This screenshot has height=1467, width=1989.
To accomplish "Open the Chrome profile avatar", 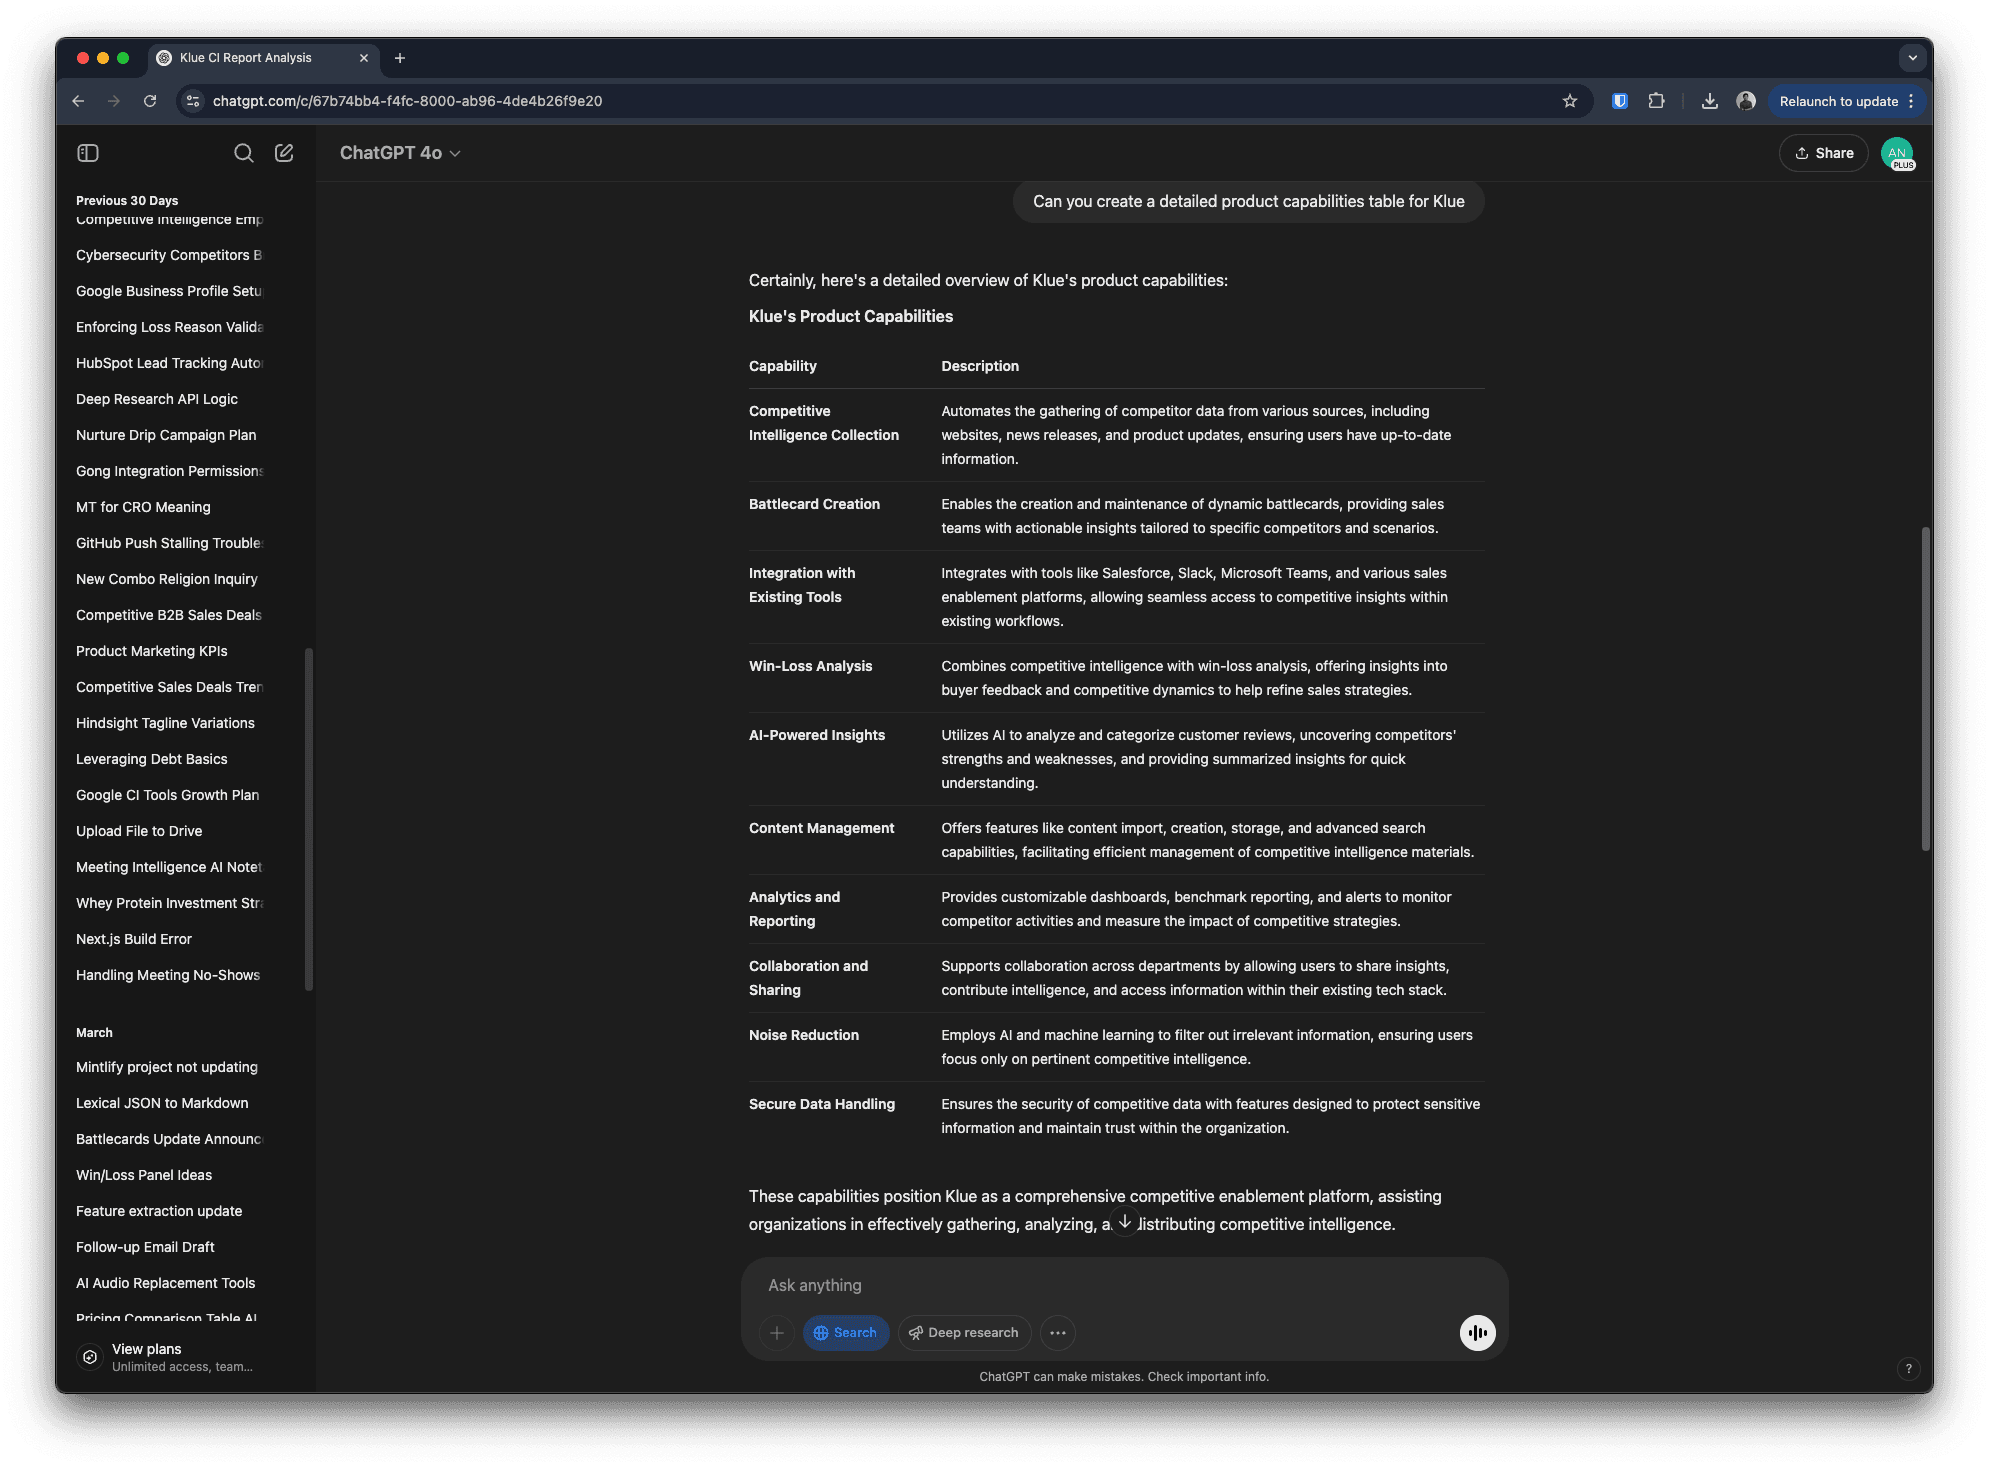I will [1746, 101].
